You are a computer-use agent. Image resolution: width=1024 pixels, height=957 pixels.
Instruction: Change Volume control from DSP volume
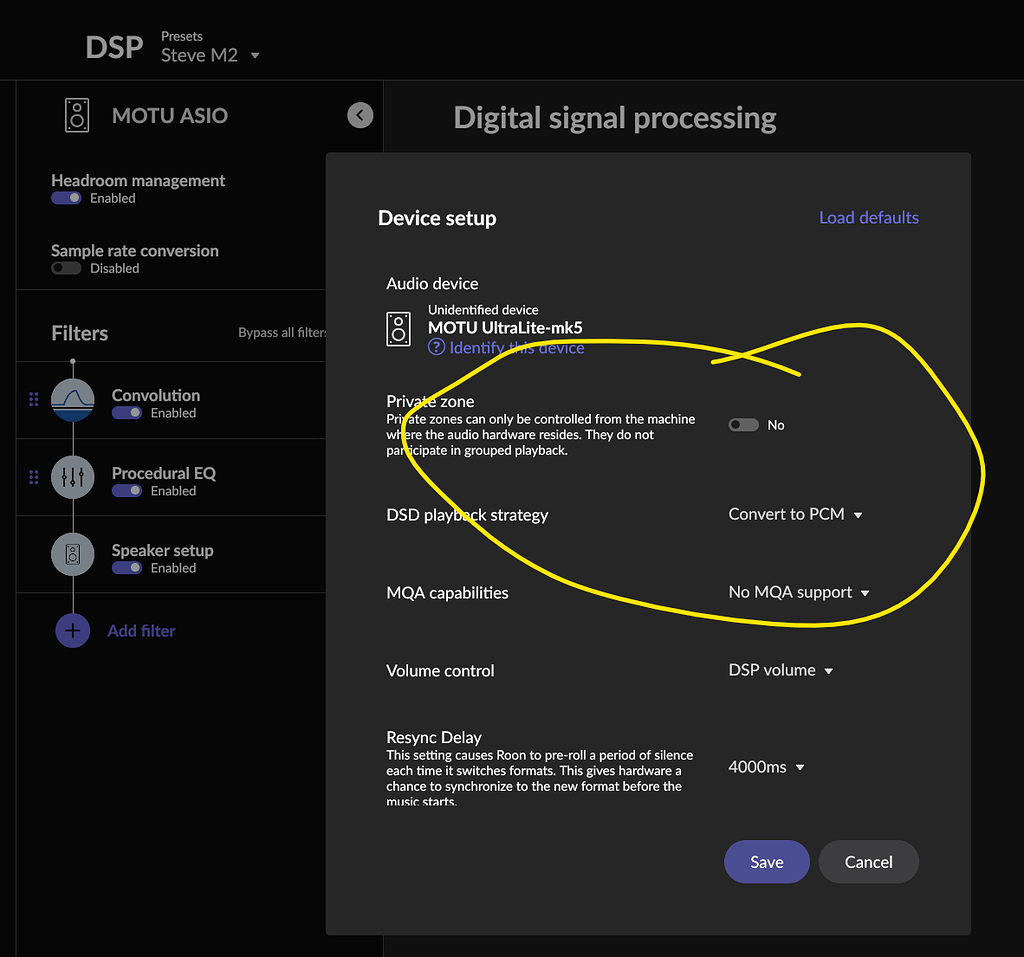[x=781, y=670]
